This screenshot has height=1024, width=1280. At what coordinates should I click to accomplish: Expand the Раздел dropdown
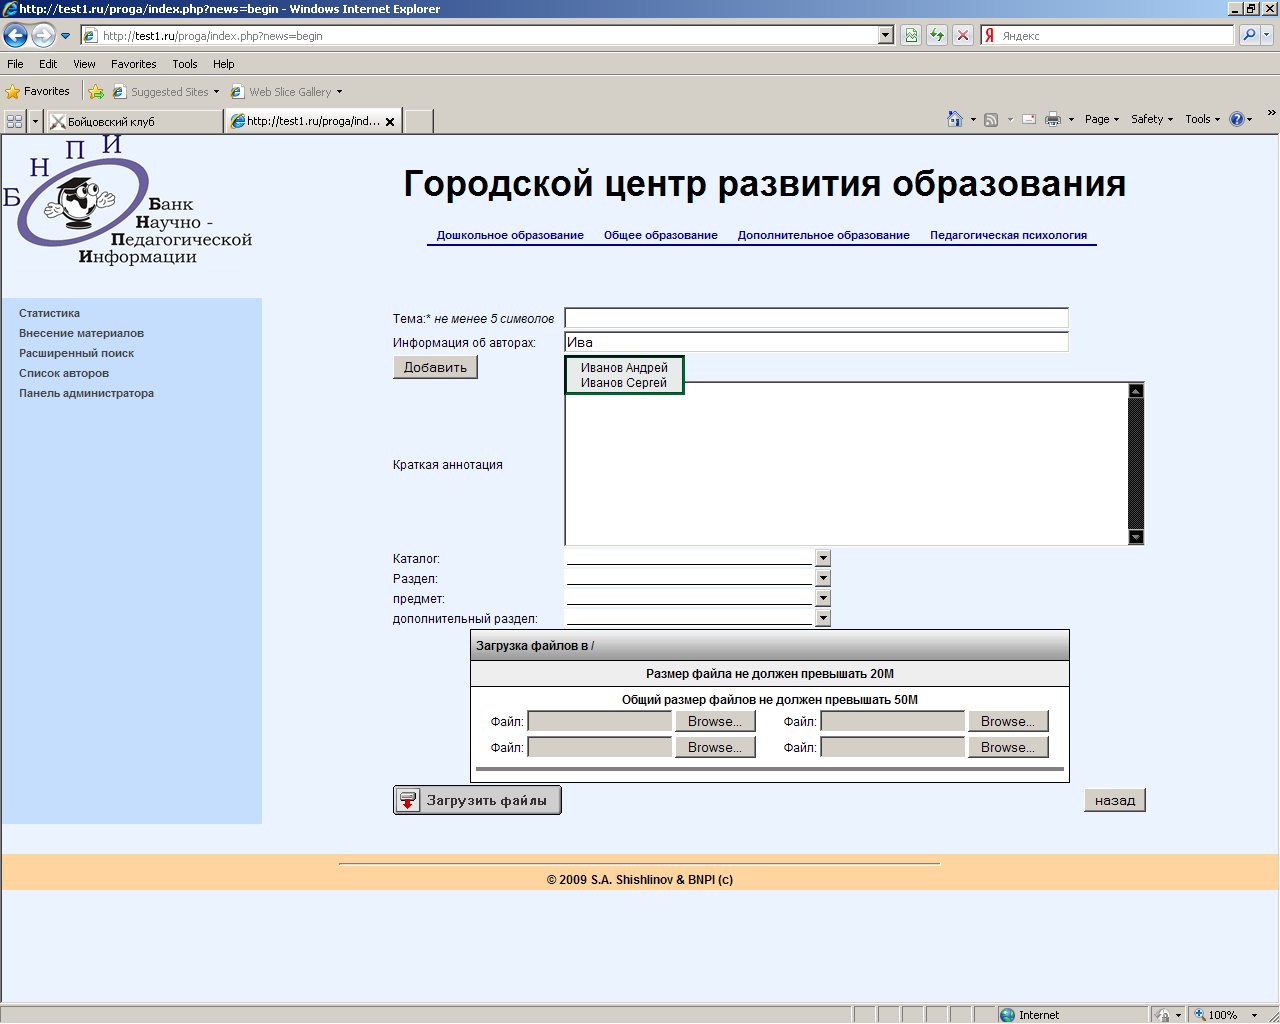[823, 578]
